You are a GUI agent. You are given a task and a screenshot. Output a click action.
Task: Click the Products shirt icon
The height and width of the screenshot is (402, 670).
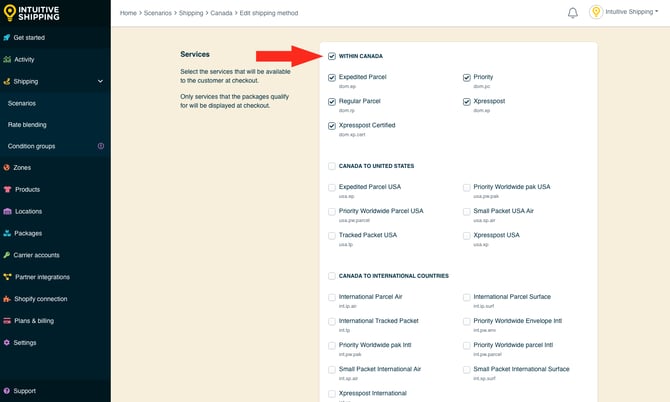(7, 189)
